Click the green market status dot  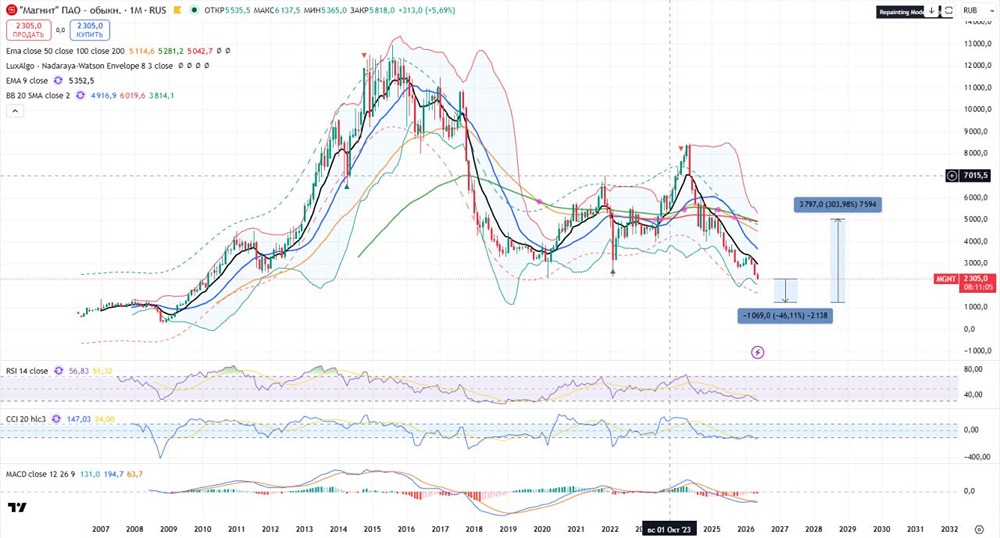pos(194,10)
